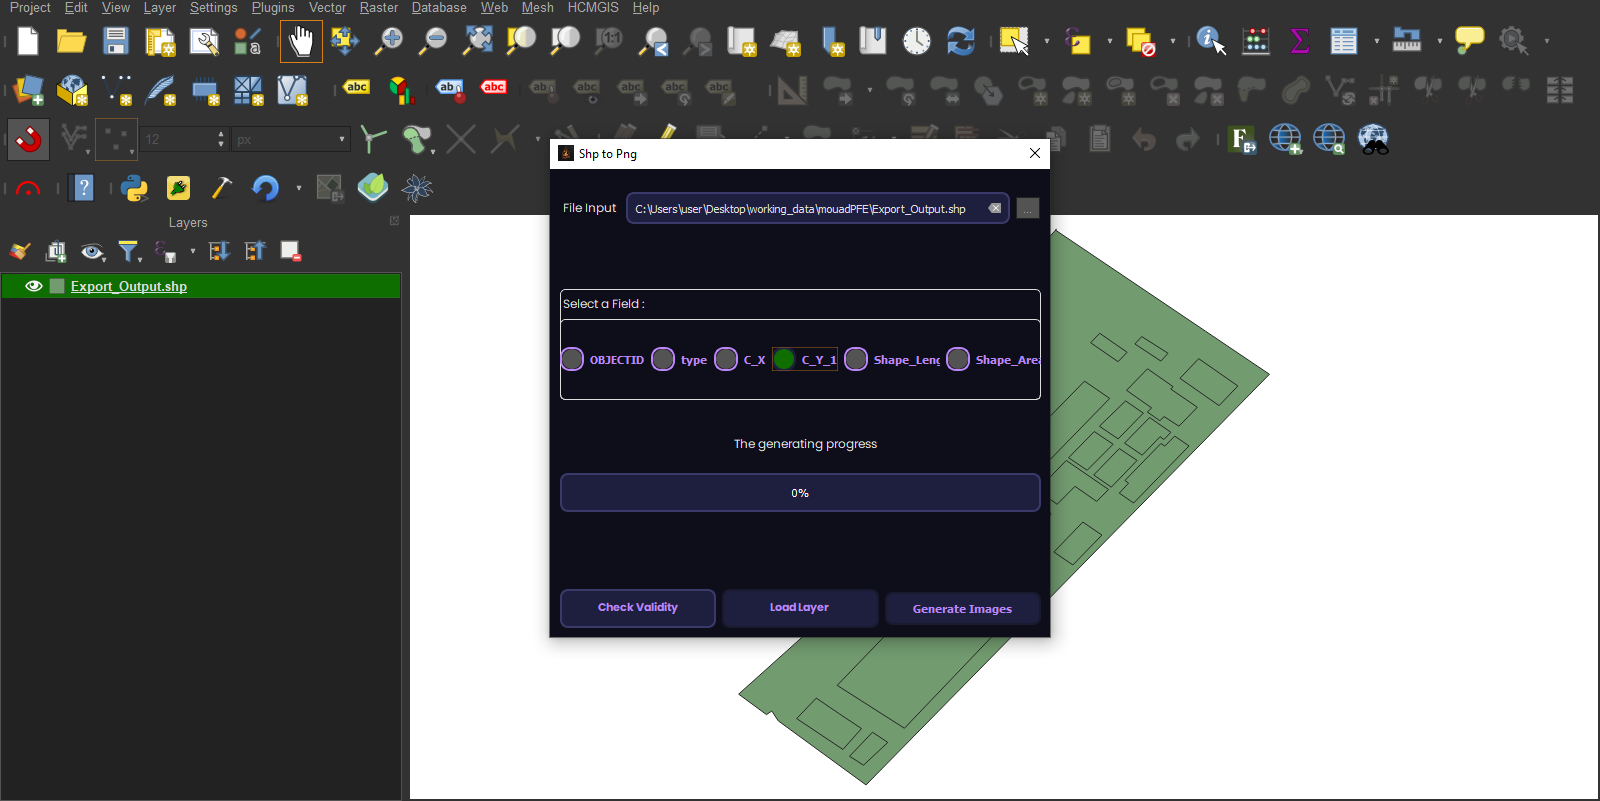Toggle visibility of Export_Output.shp layer
This screenshot has height=801, width=1600.
click(33, 286)
